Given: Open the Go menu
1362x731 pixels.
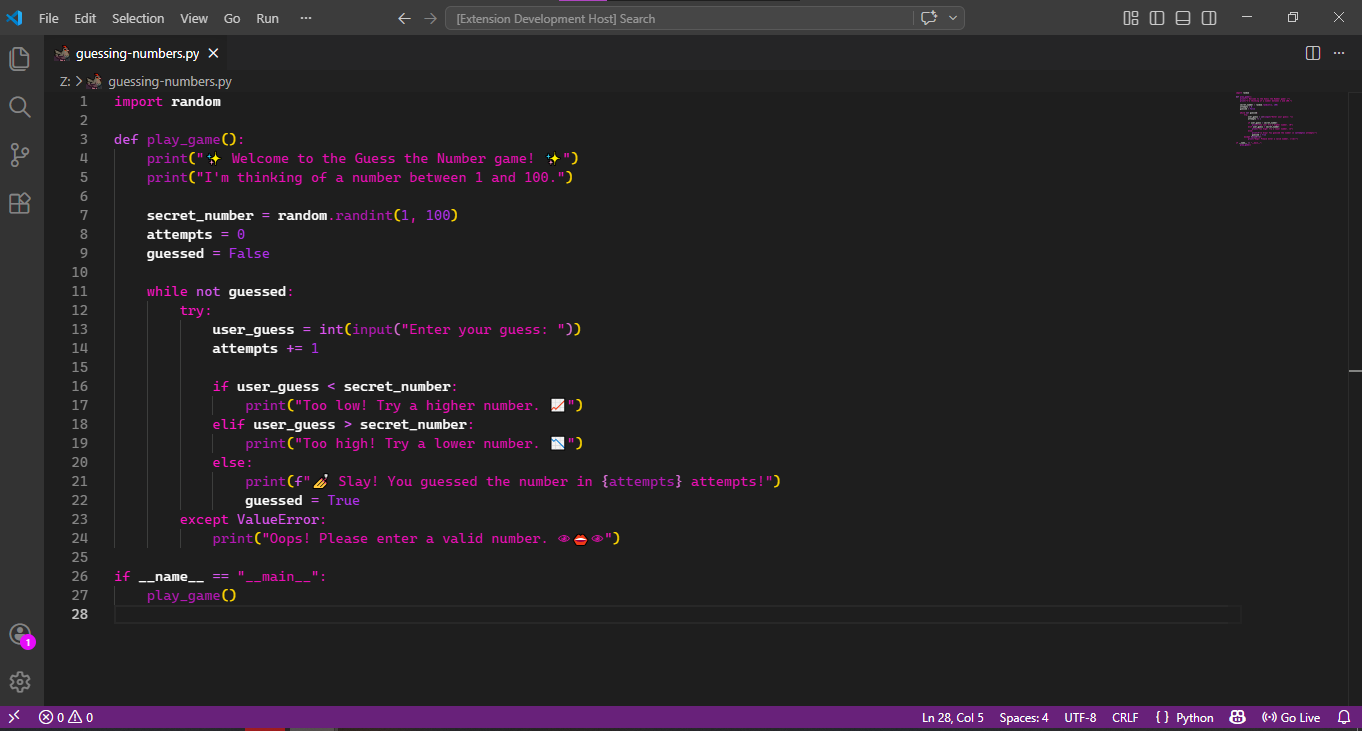Looking at the screenshot, I should (x=232, y=18).
